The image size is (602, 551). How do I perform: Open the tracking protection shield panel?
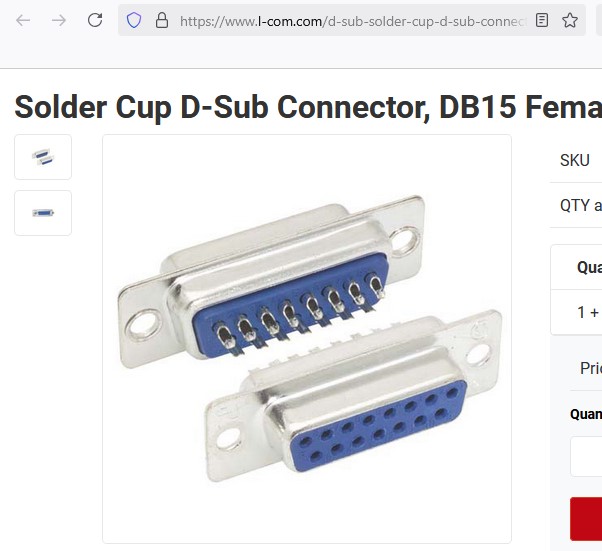tap(134, 20)
